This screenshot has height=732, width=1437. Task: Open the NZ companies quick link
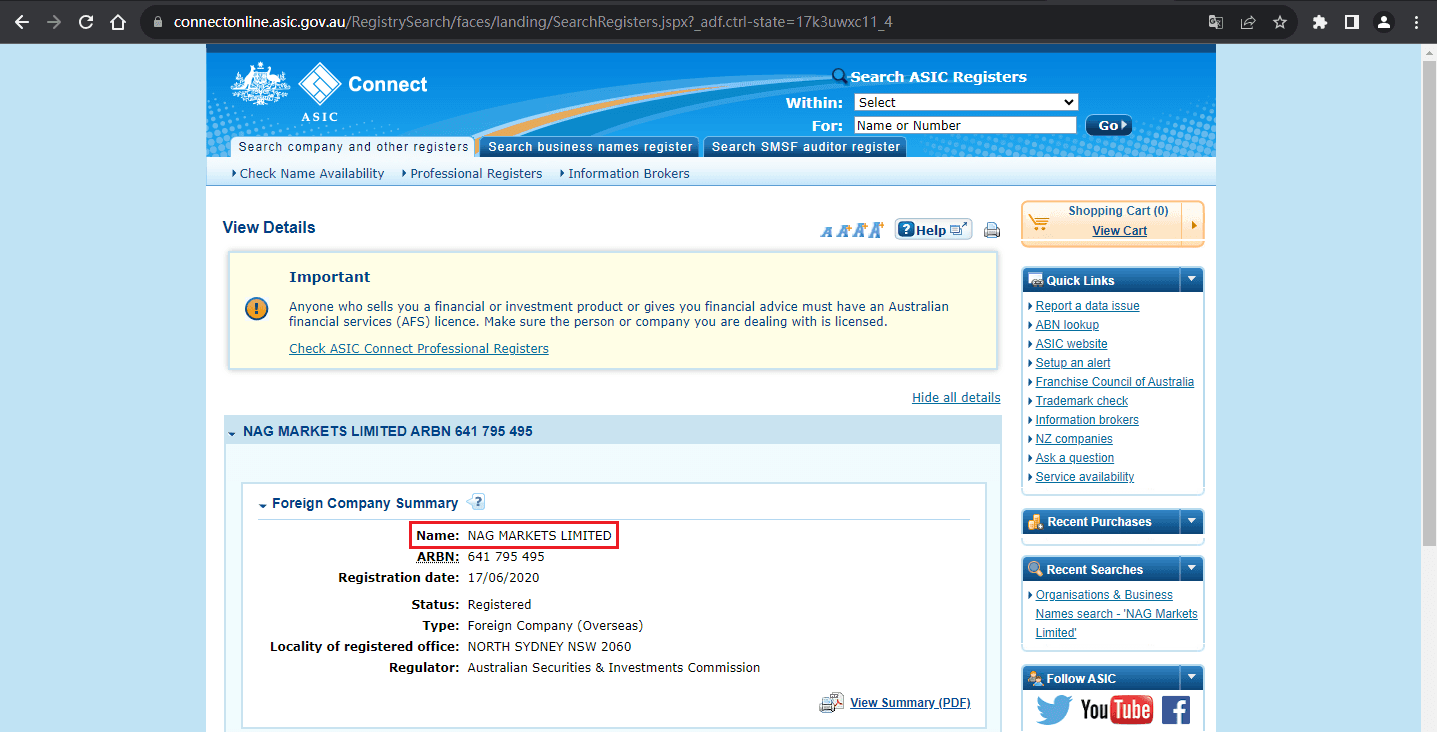point(1074,439)
